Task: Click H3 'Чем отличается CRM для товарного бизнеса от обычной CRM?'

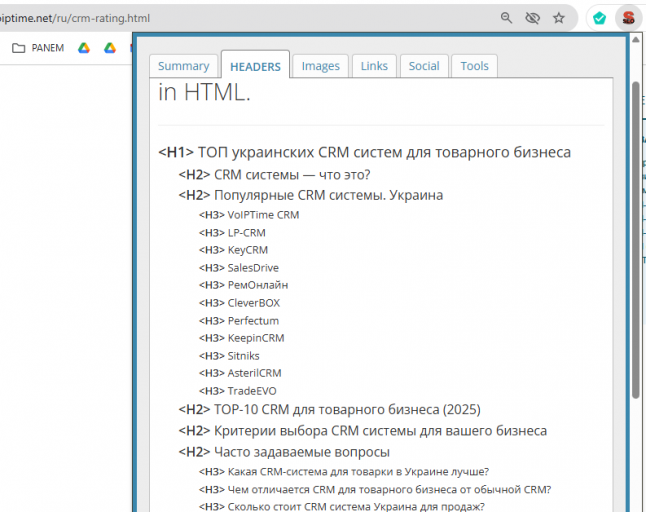Action: click(x=375, y=490)
